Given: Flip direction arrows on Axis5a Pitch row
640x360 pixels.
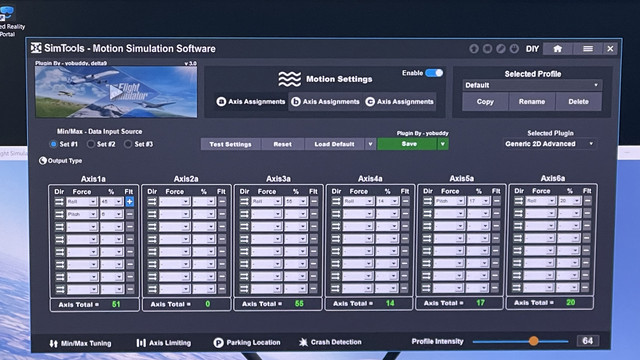Looking at the screenshot, I should click(x=428, y=201).
